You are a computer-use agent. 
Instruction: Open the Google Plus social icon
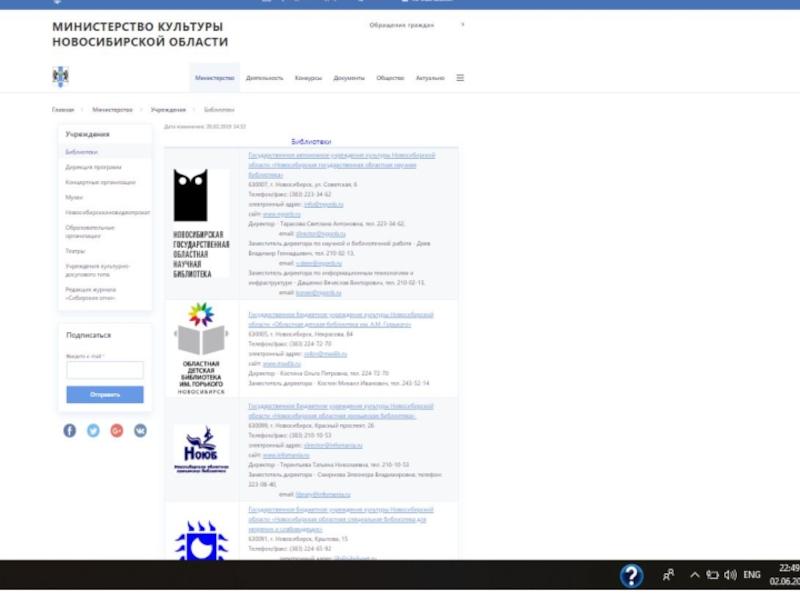point(117,430)
